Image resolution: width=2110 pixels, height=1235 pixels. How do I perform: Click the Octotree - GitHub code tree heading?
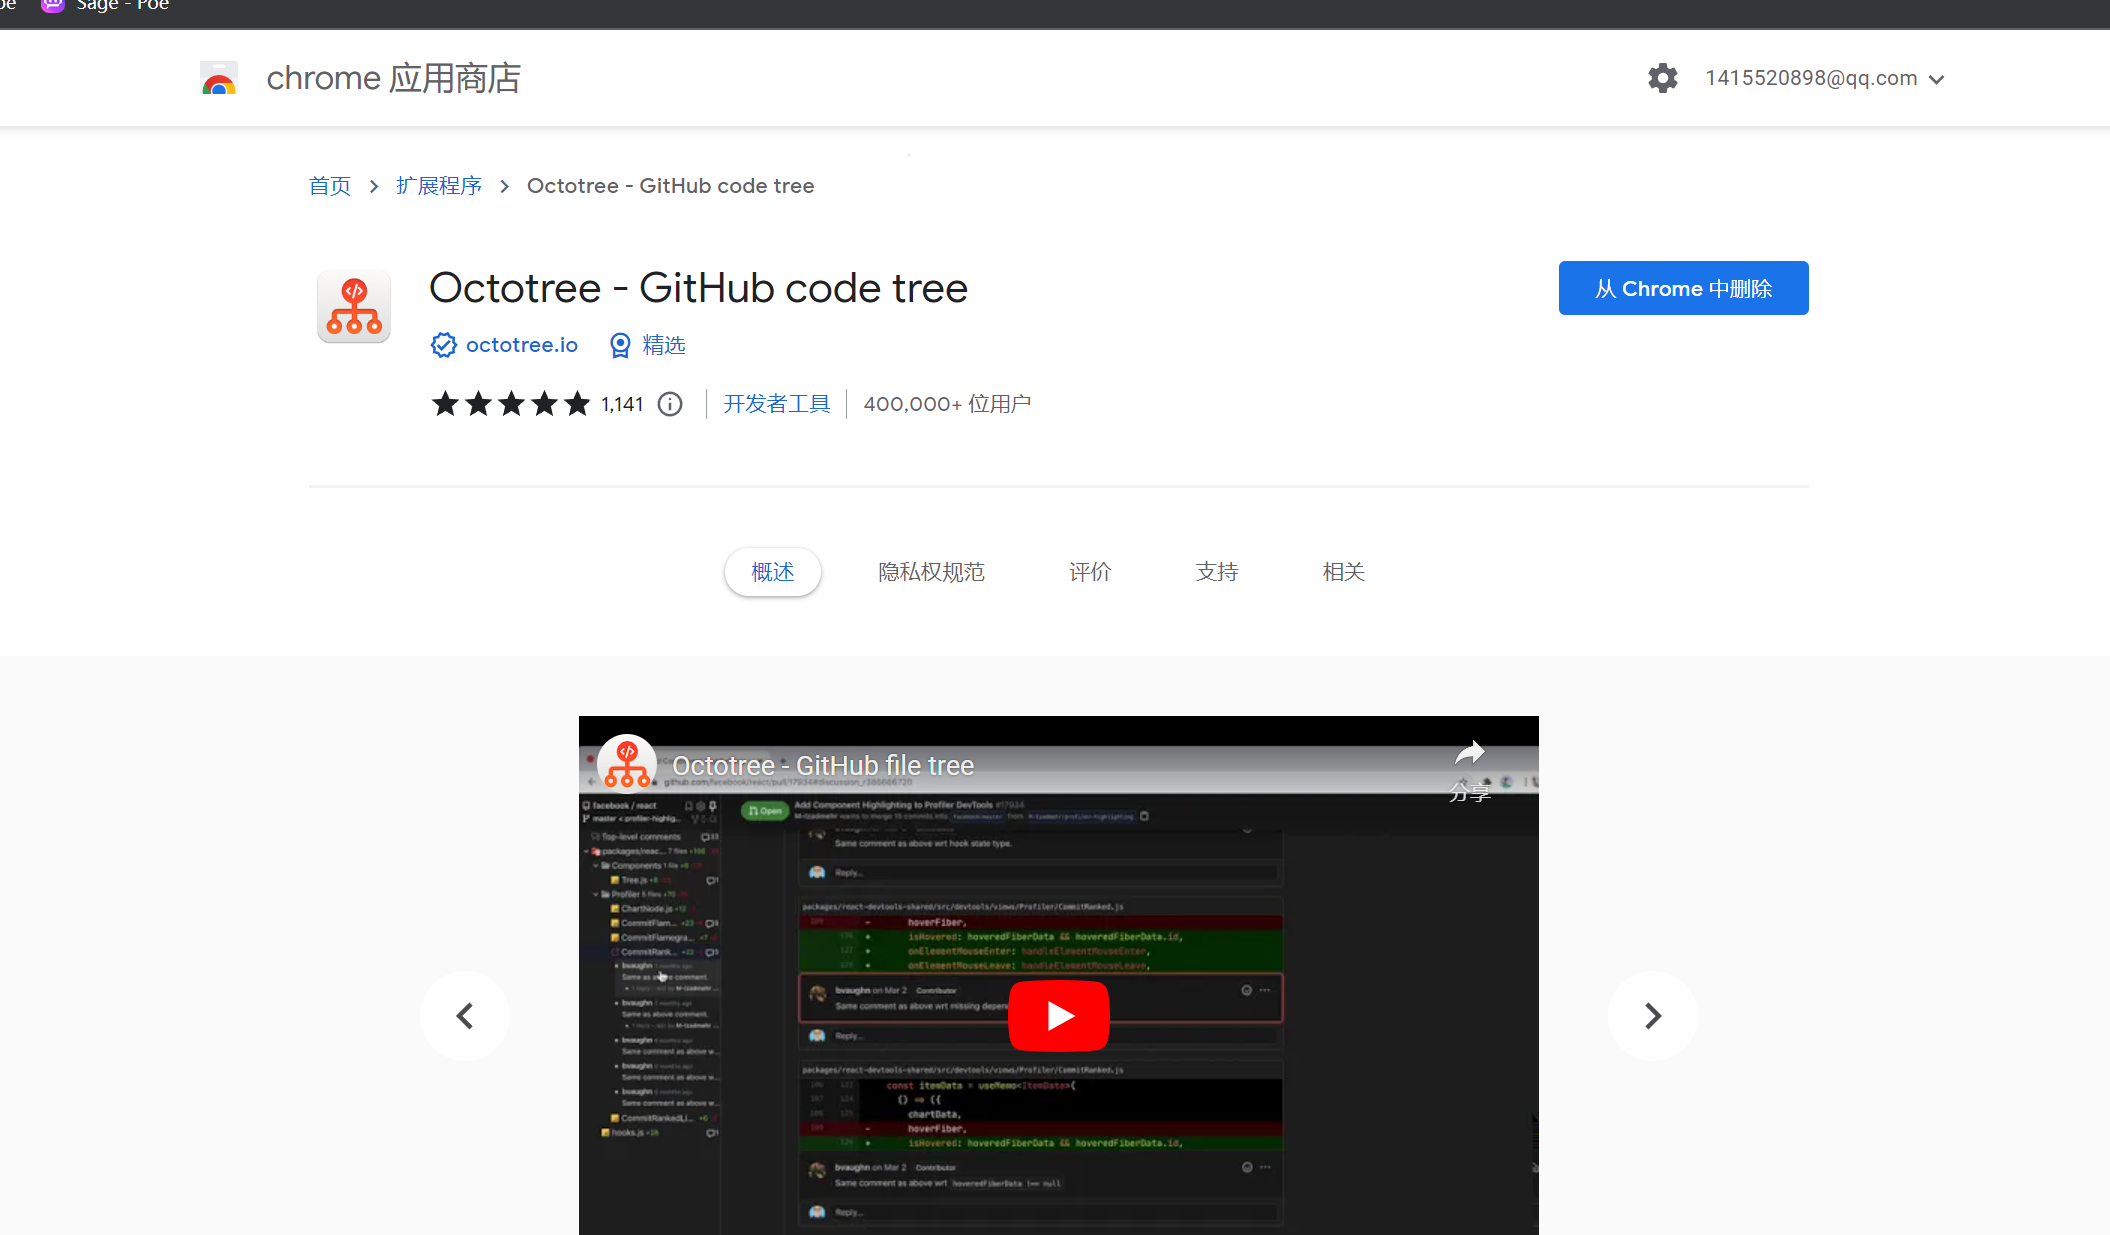point(698,288)
